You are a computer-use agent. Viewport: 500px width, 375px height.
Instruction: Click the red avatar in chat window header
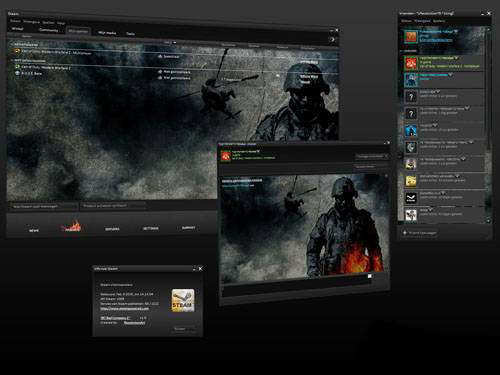click(226, 156)
